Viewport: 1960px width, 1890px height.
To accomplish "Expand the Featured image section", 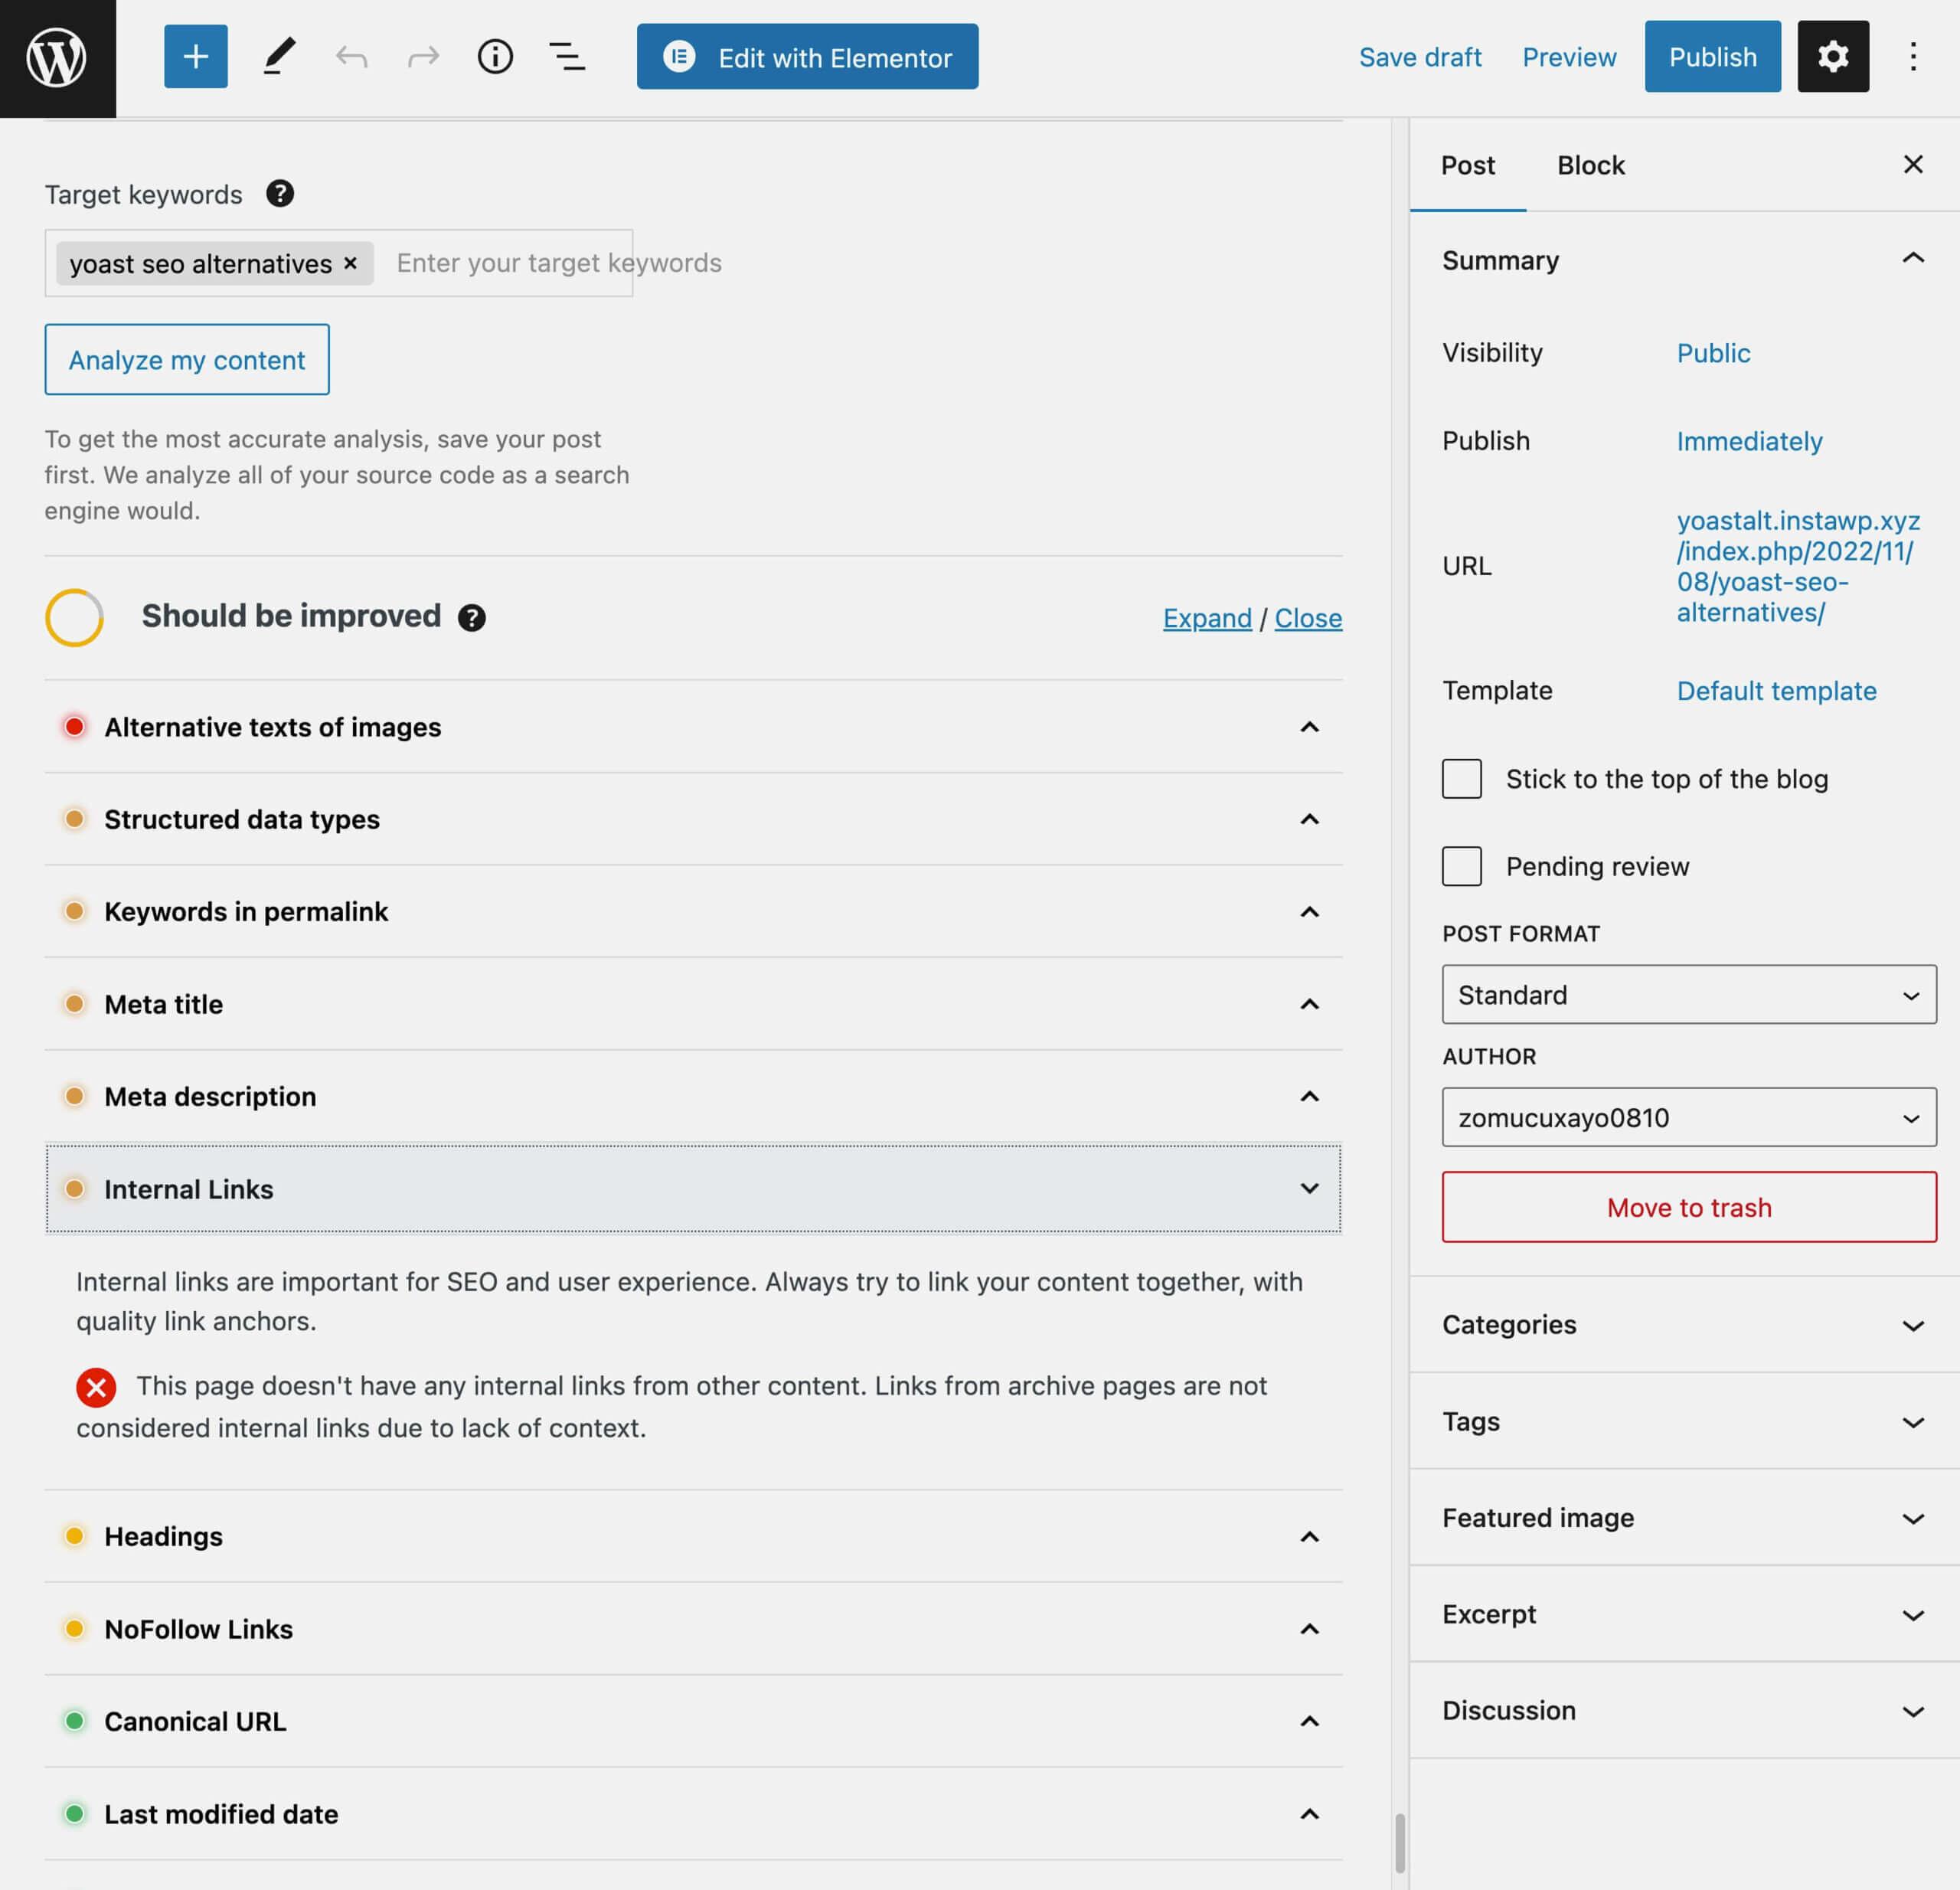I will click(x=1680, y=1517).
